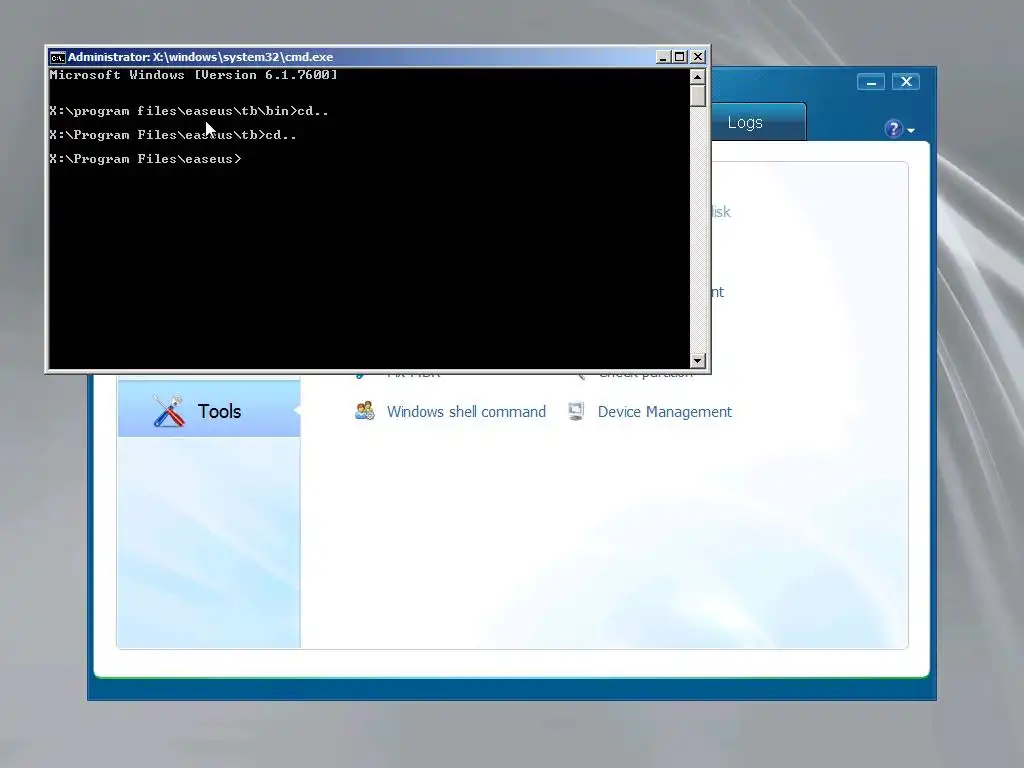Screen dimensions: 1024x768
Task: Open Windows shell command link
Action: (x=466, y=412)
